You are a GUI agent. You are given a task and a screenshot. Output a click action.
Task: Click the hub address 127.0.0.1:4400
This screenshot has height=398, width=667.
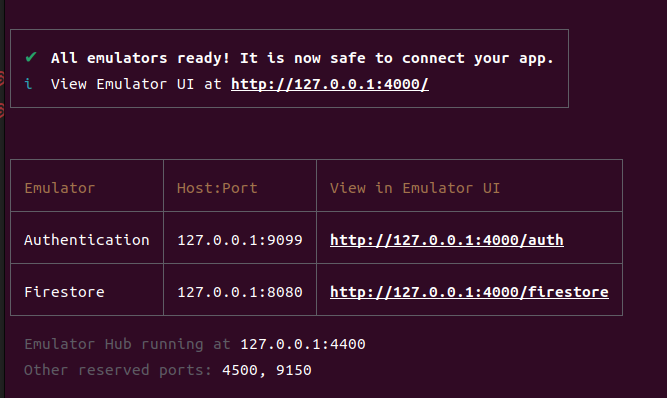click(x=302, y=344)
